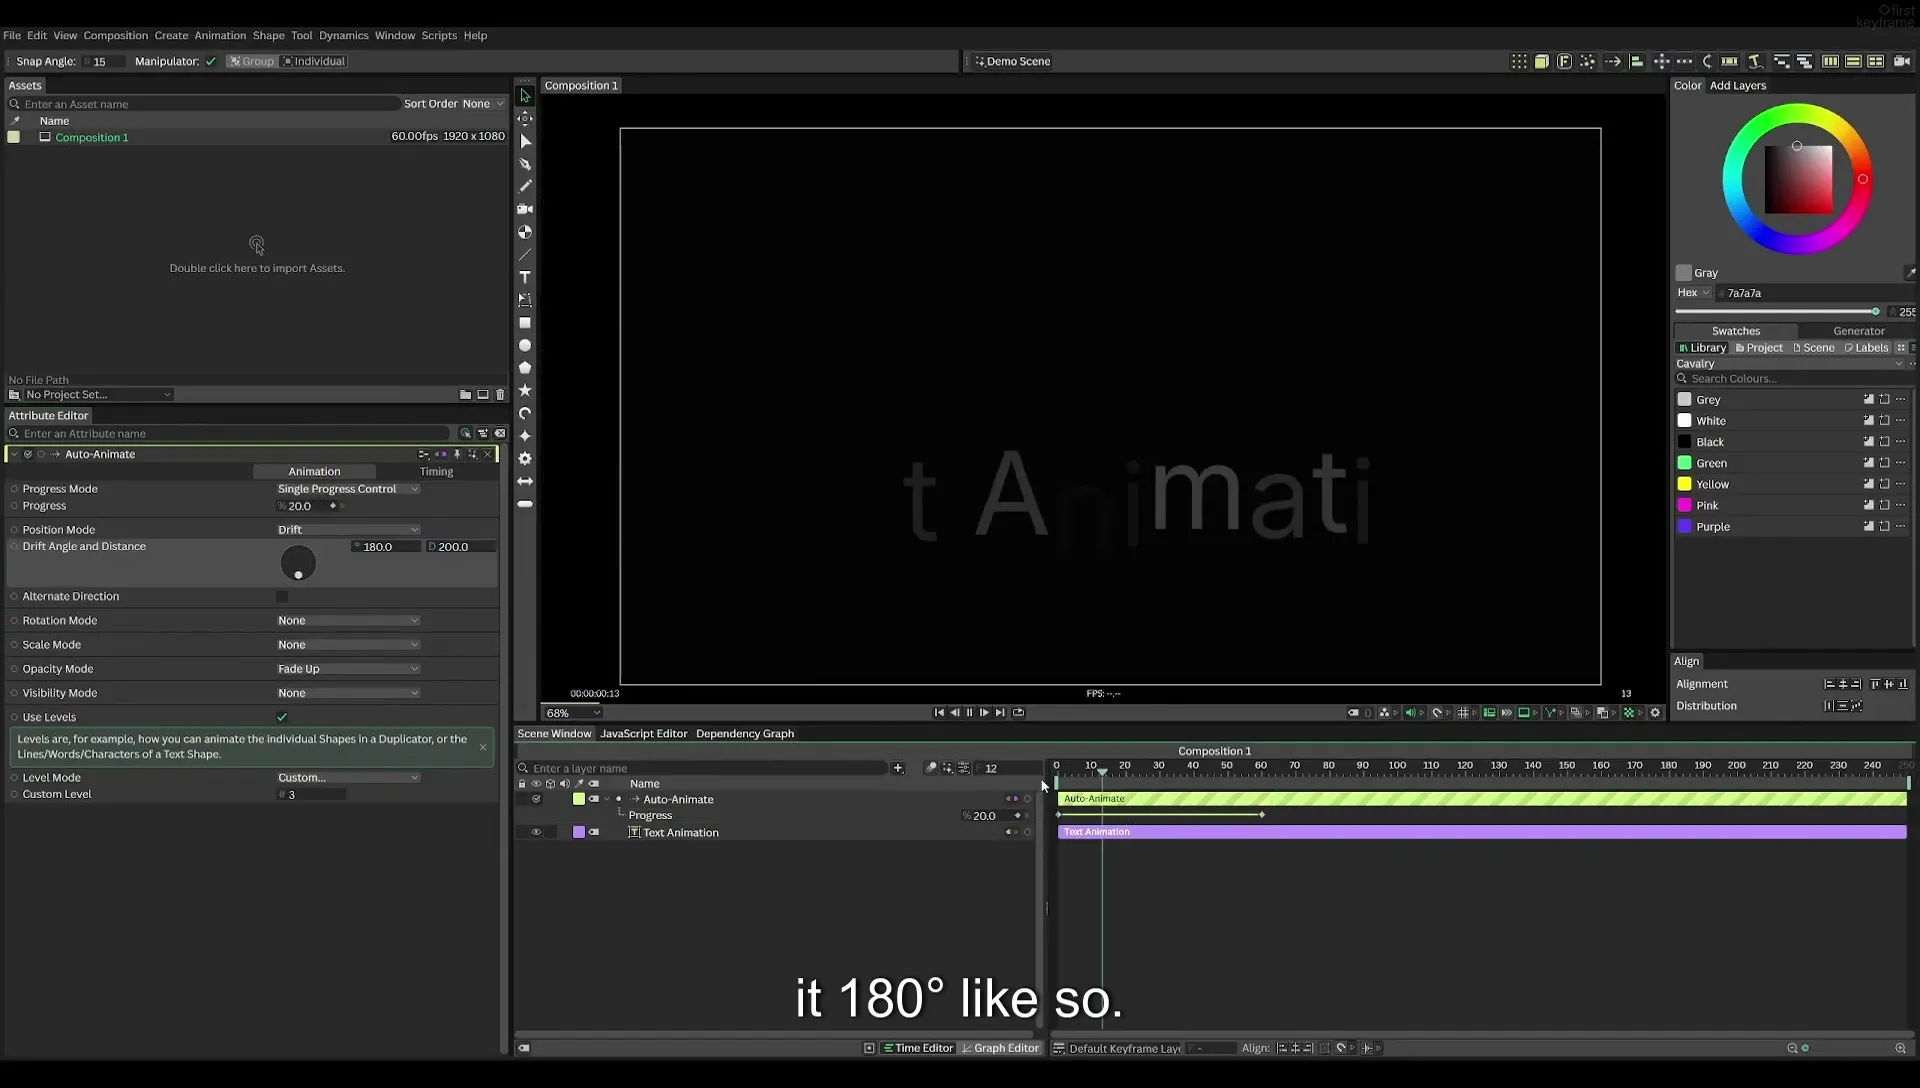Switch to the JavaScript Editor tab

(643, 734)
